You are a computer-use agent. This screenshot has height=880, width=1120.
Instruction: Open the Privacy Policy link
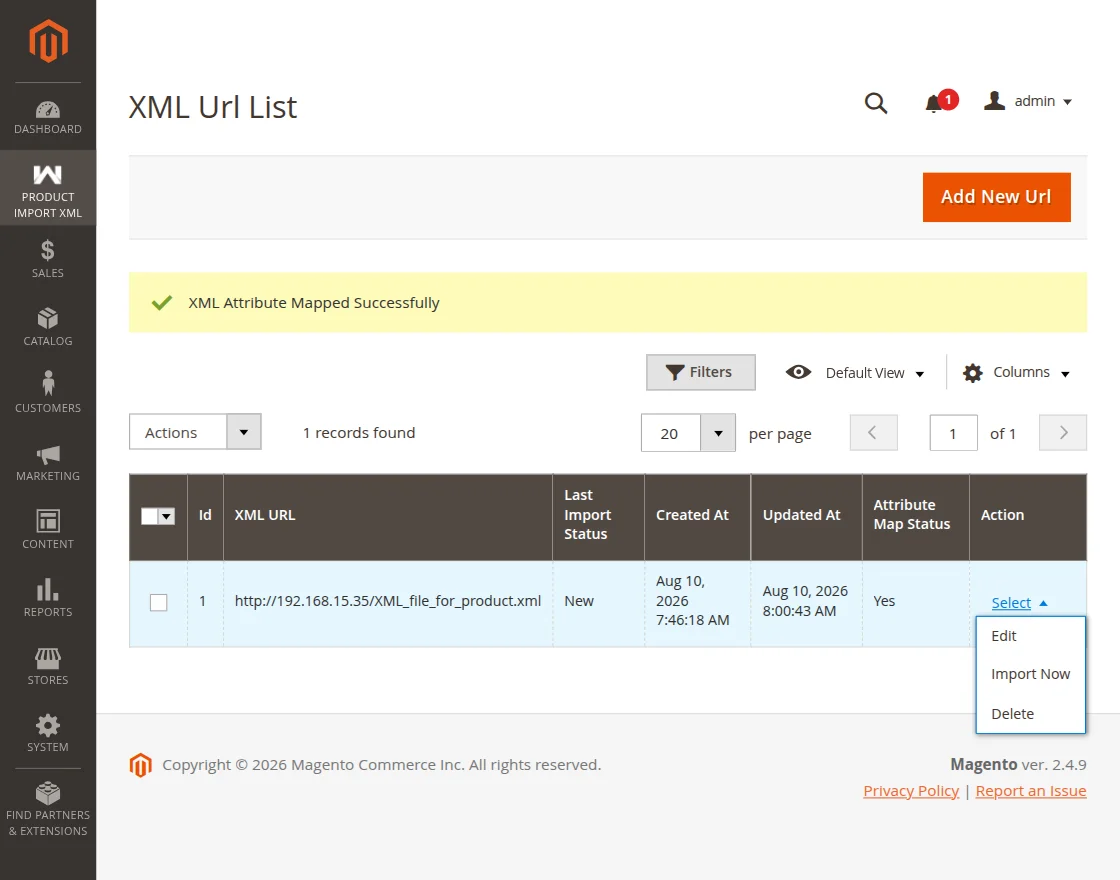pos(911,791)
